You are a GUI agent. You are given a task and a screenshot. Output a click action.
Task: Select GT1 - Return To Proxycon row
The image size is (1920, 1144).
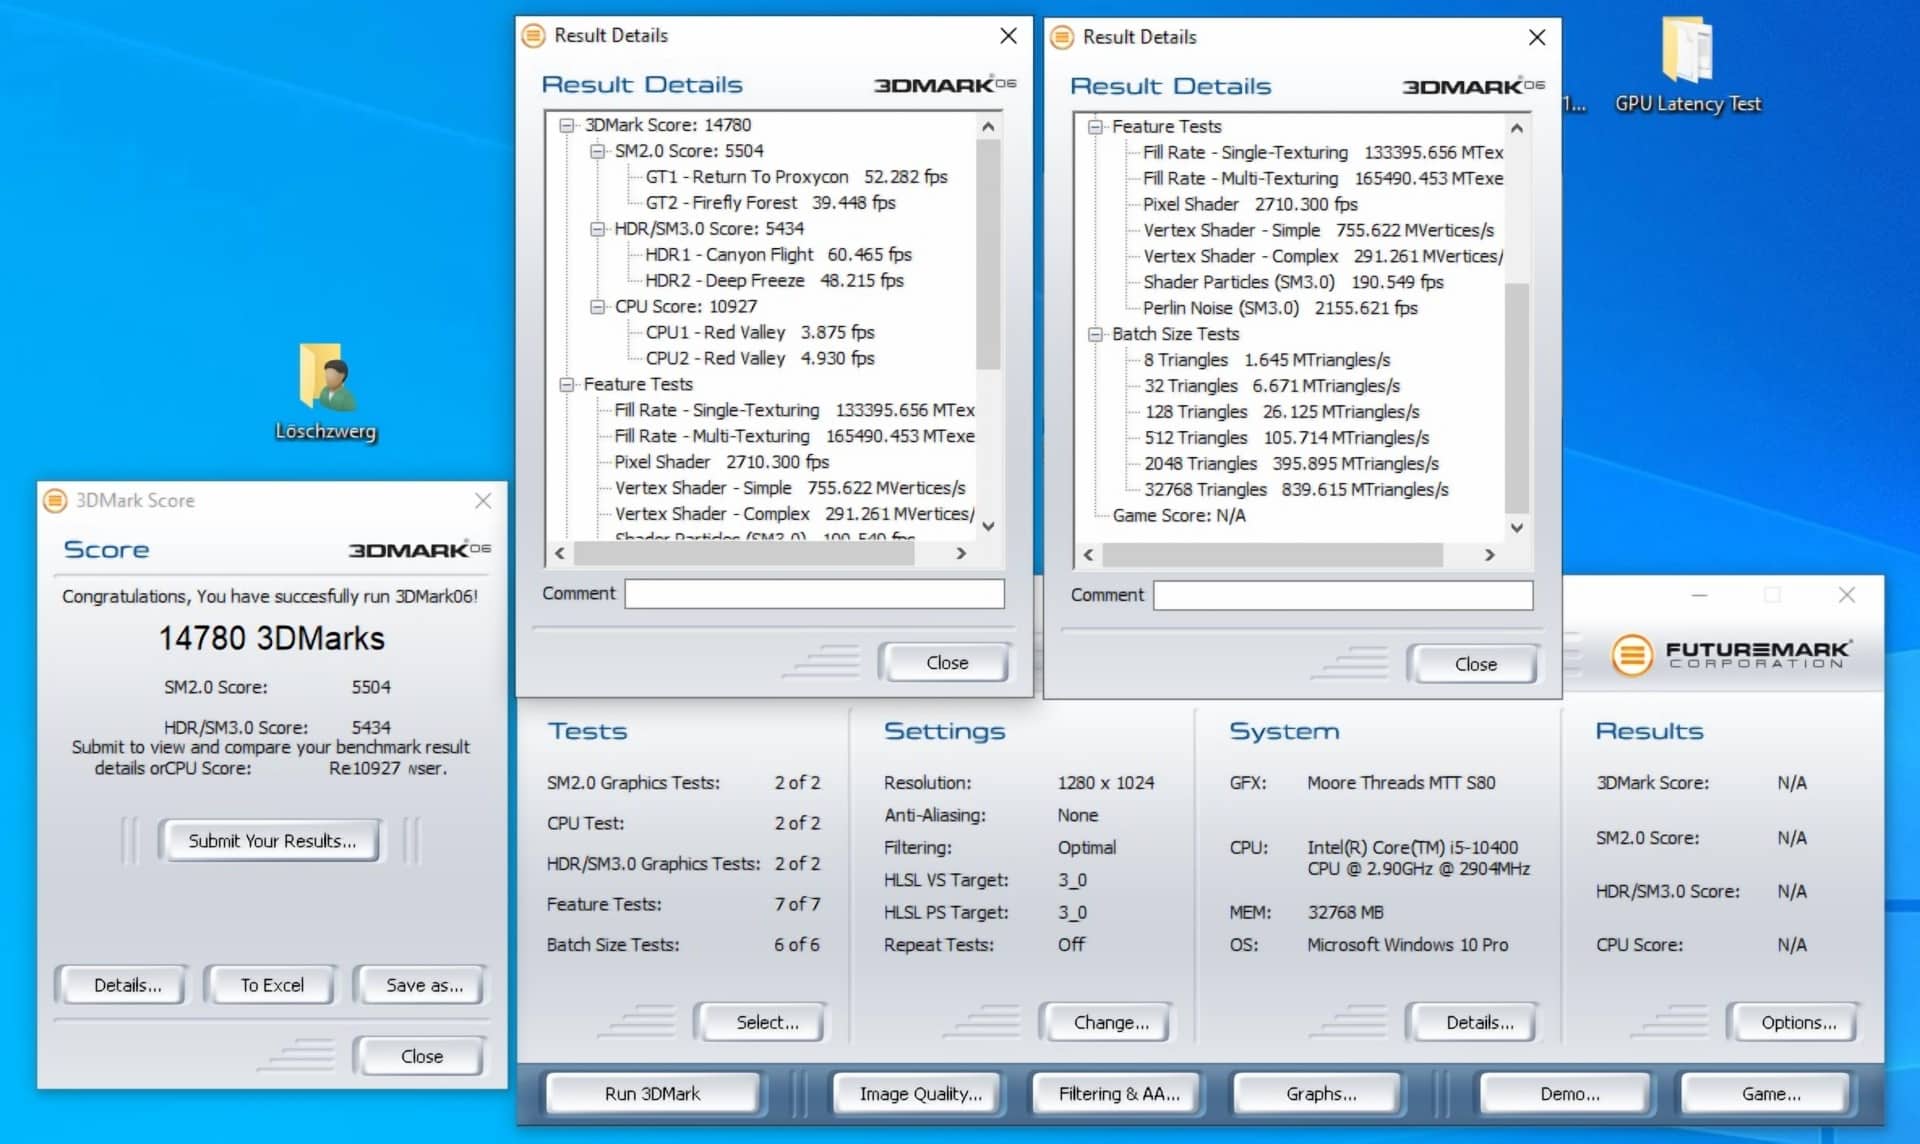(x=796, y=177)
